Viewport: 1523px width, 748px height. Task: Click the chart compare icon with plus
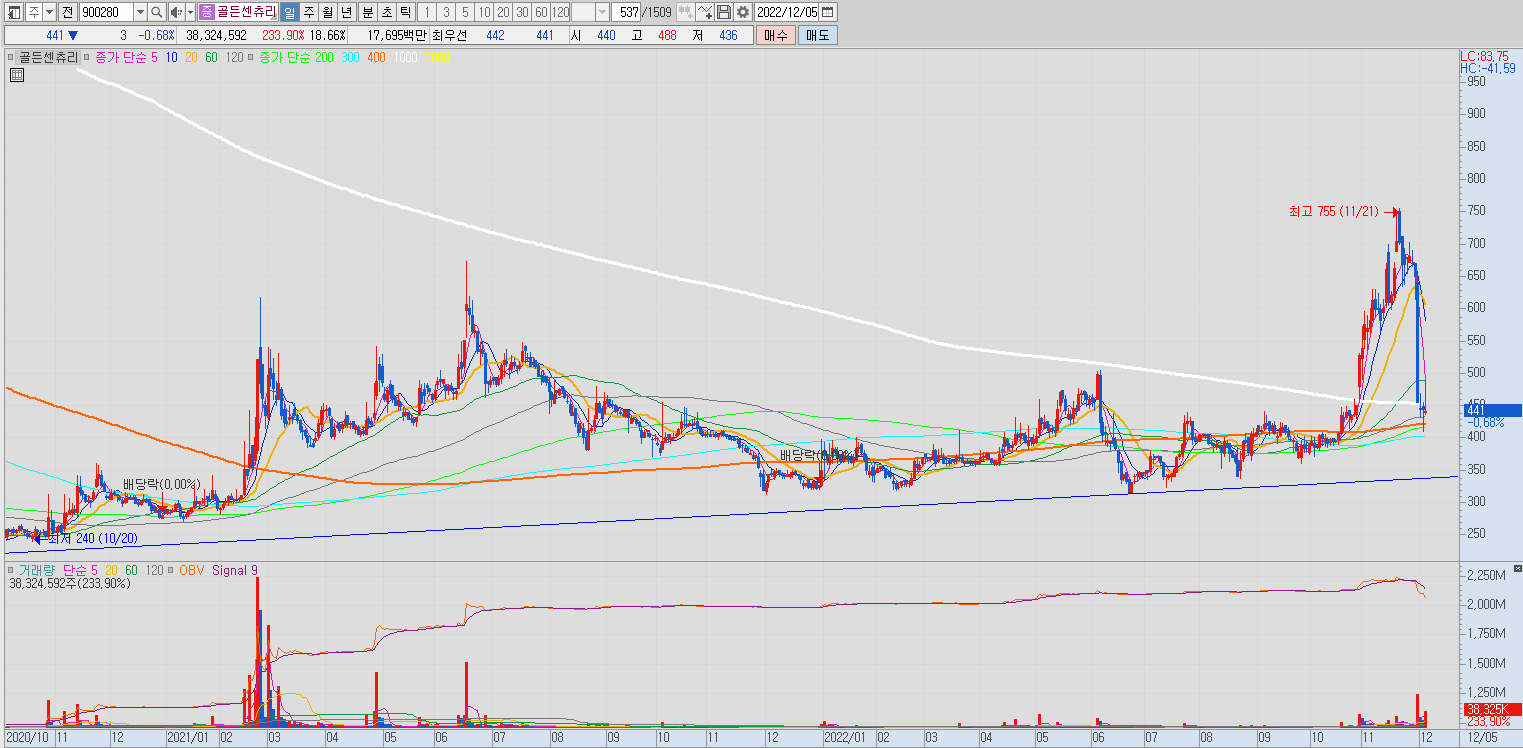point(685,12)
